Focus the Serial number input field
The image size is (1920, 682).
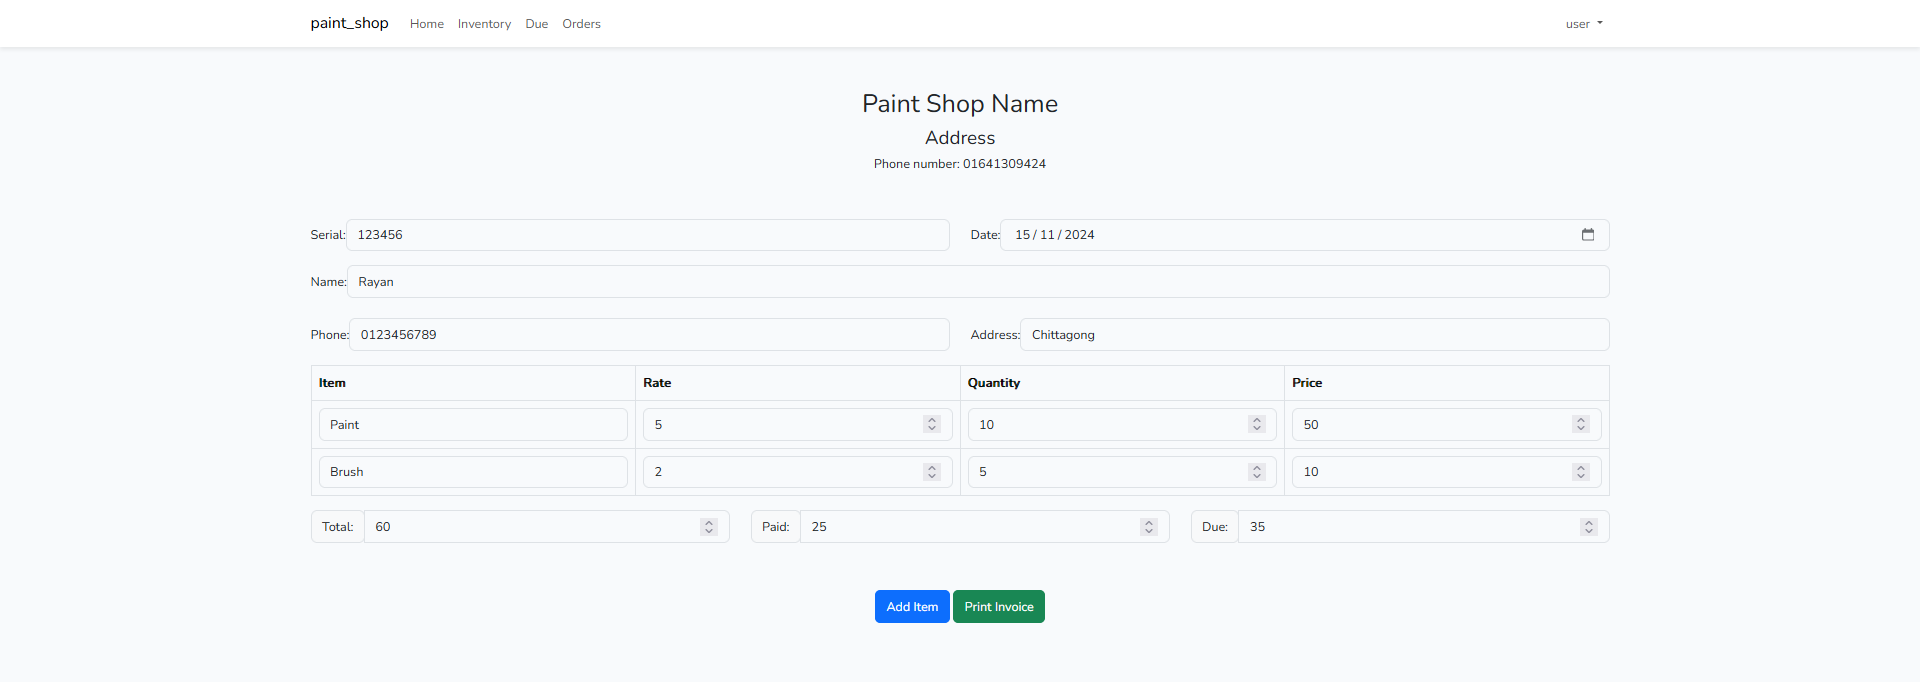(x=647, y=235)
